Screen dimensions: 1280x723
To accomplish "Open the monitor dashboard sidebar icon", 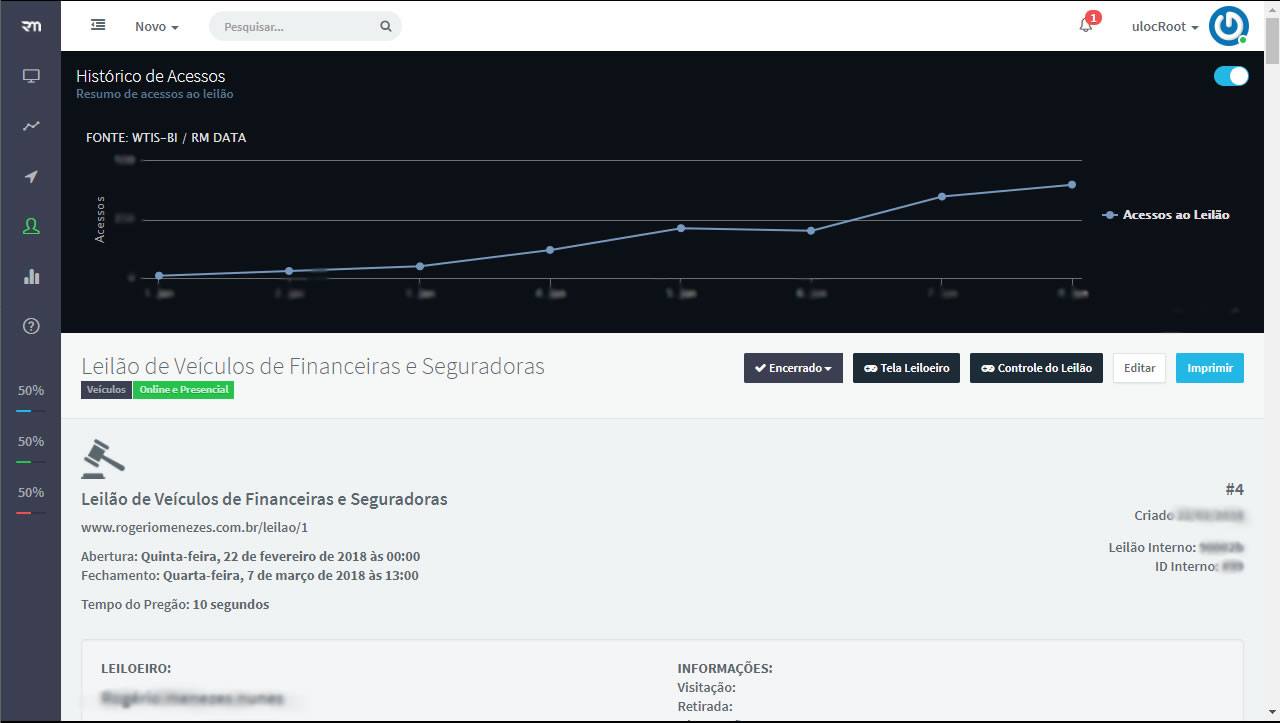I will point(31,76).
